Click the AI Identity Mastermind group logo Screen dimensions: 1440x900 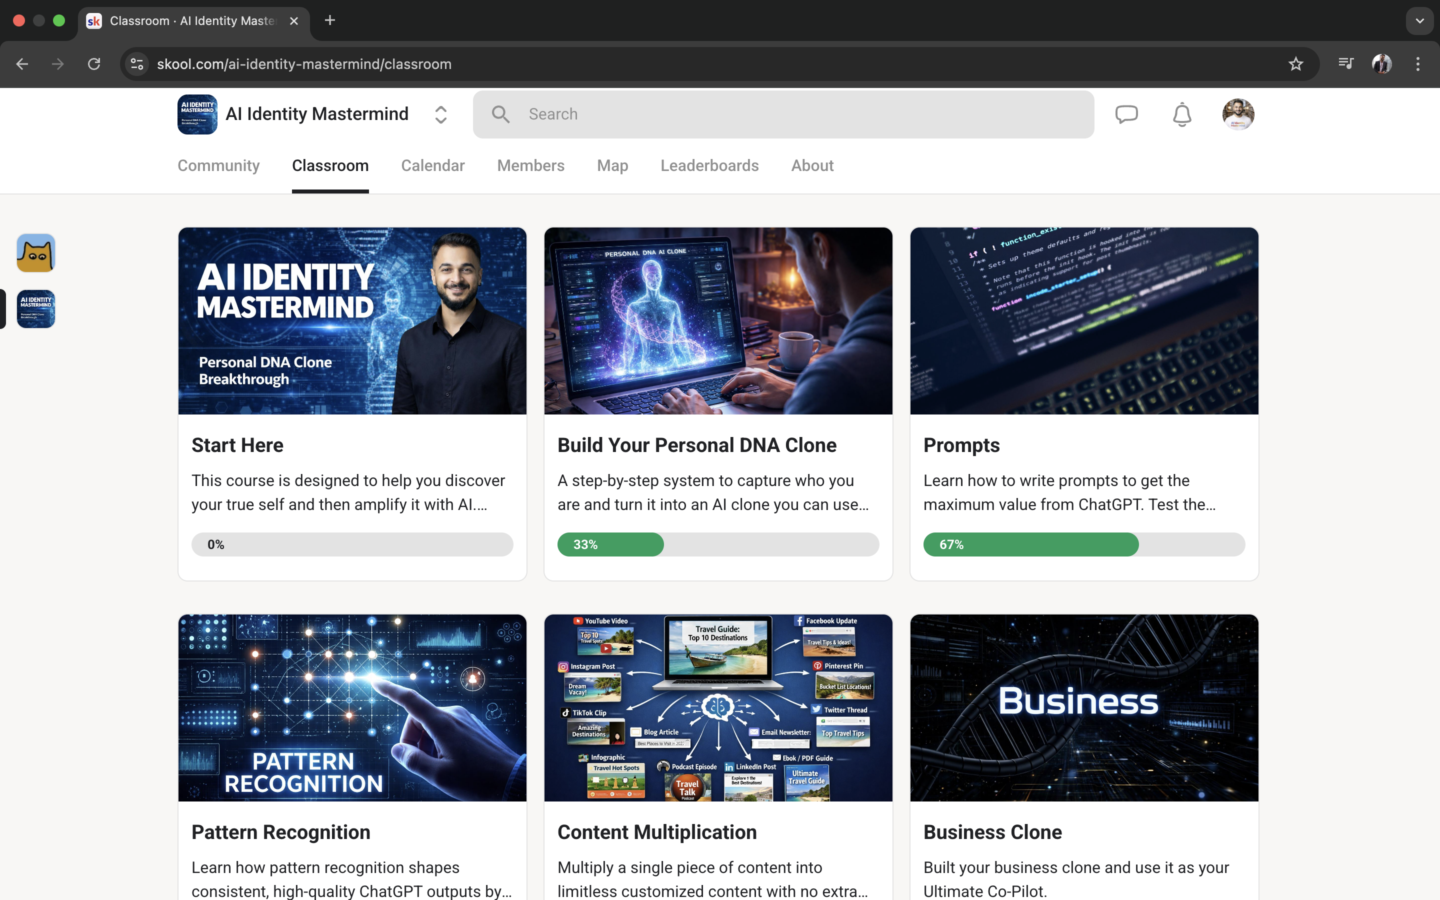tap(197, 114)
